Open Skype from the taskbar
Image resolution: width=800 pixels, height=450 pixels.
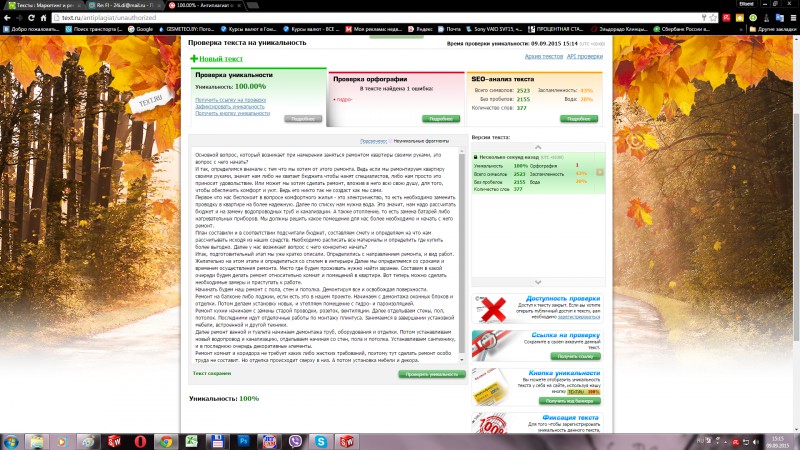[320, 441]
